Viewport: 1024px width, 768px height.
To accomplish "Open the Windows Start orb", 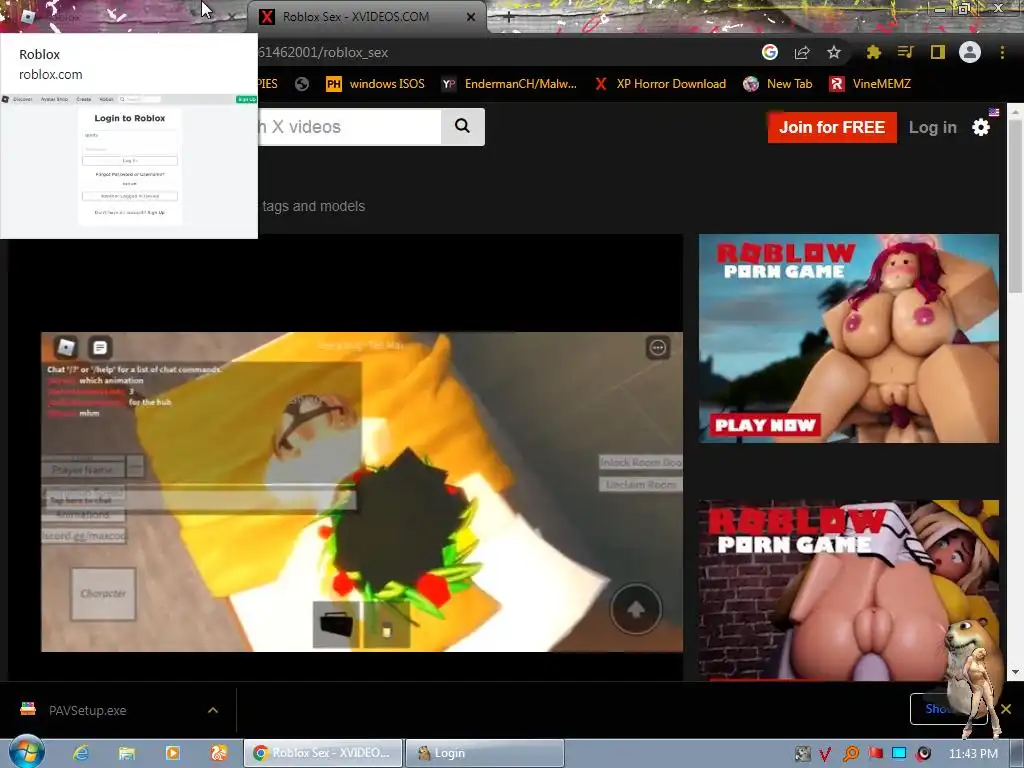I will (x=26, y=753).
